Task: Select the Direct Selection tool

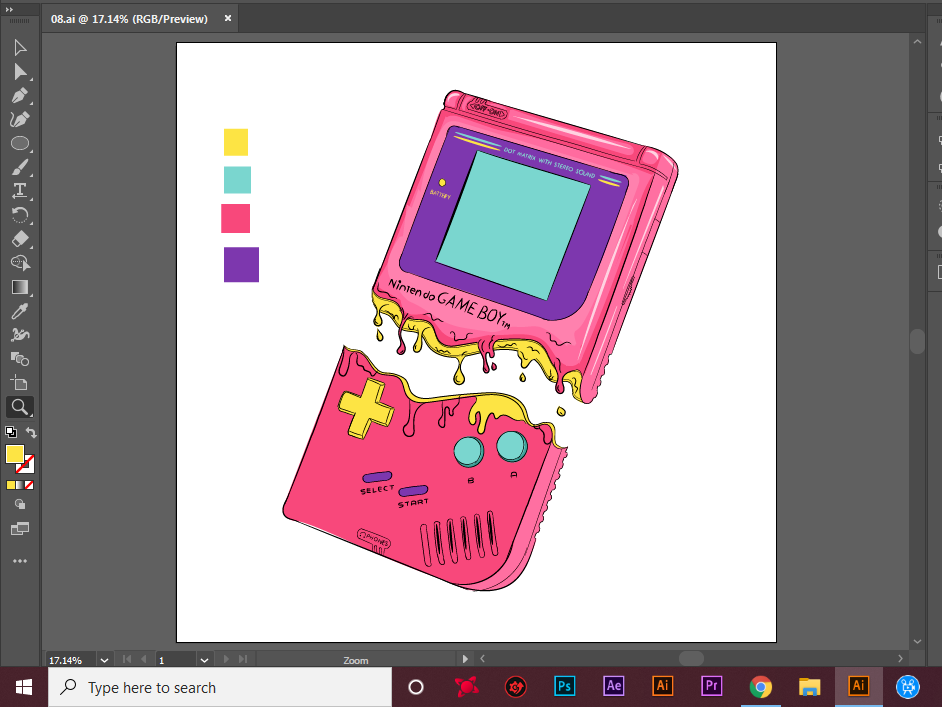Action: 20,71
